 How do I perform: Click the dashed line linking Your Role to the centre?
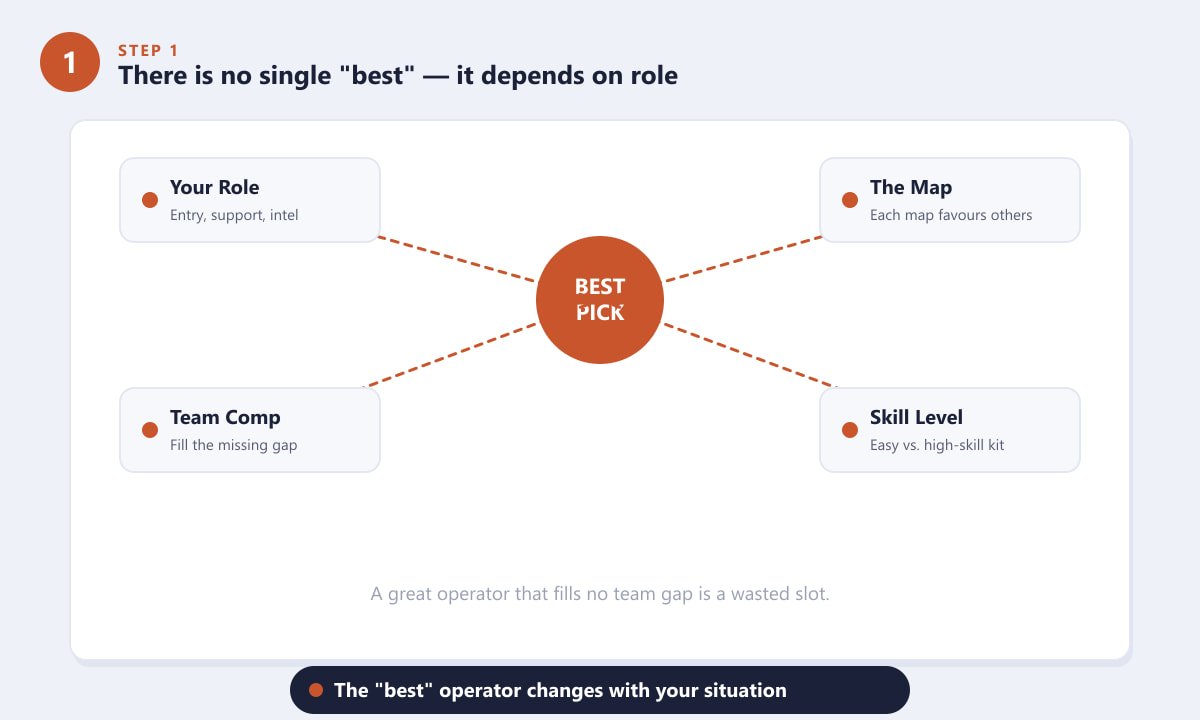[x=455, y=259]
